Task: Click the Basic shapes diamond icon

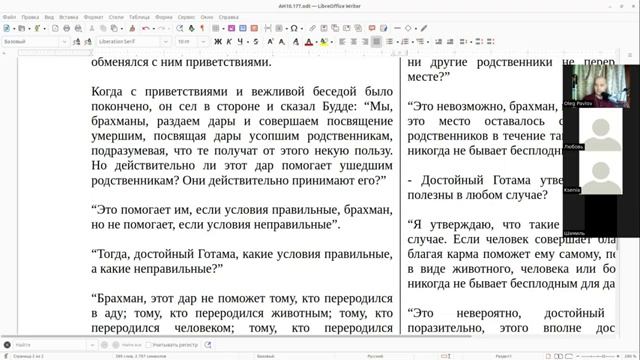Action: 408,28
